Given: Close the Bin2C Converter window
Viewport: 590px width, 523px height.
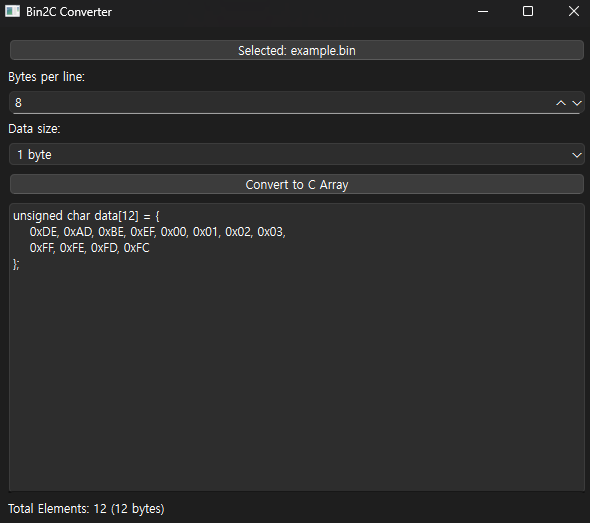Looking at the screenshot, I should [574, 11].
